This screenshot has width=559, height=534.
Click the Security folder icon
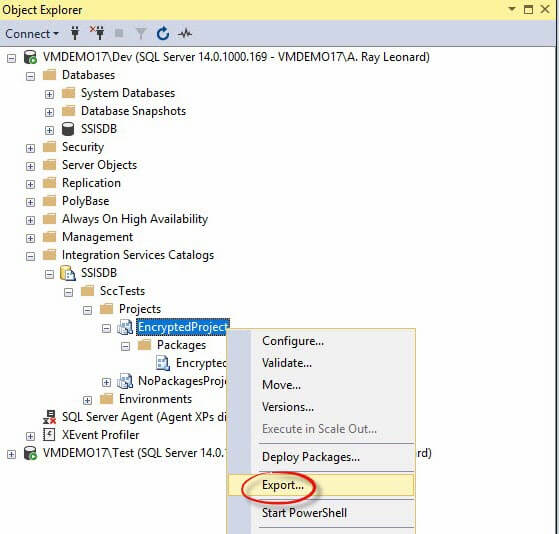[x=49, y=147]
